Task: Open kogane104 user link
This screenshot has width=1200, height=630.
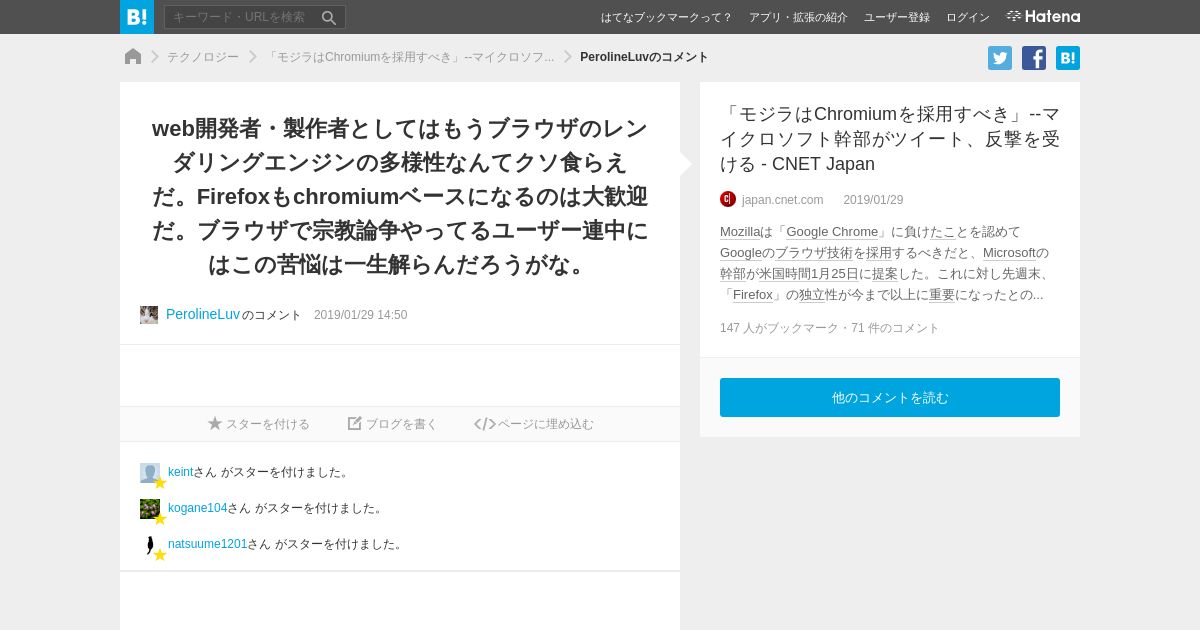Action: pos(197,508)
